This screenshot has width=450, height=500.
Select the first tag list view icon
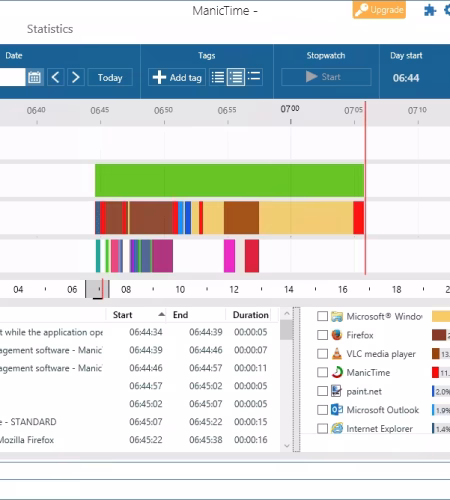[218, 77]
